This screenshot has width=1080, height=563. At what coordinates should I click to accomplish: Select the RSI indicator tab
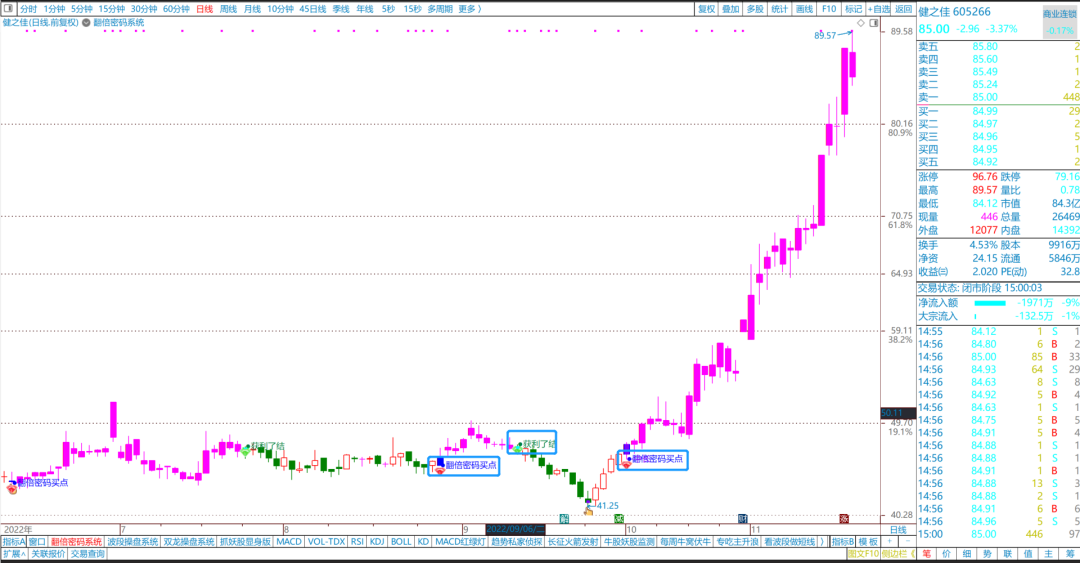click(357, 542)
